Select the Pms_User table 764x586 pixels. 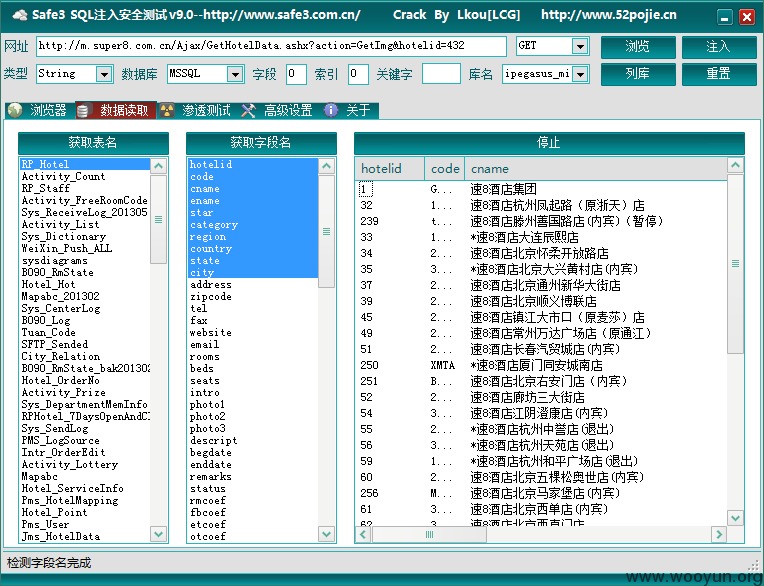[85, 524]
